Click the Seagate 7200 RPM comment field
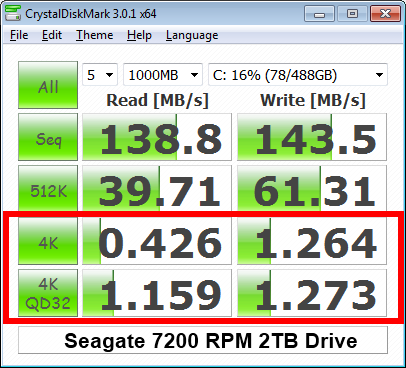Screen dimensions: 406x368 203,340
